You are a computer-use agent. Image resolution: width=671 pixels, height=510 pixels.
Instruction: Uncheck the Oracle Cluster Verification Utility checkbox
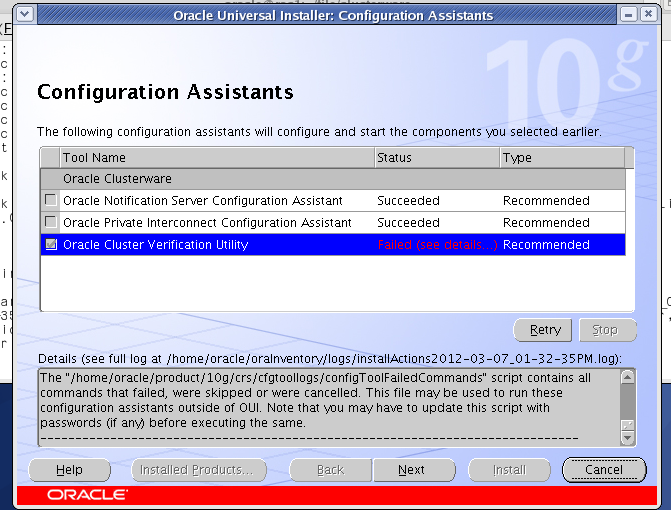coord(50,244)
